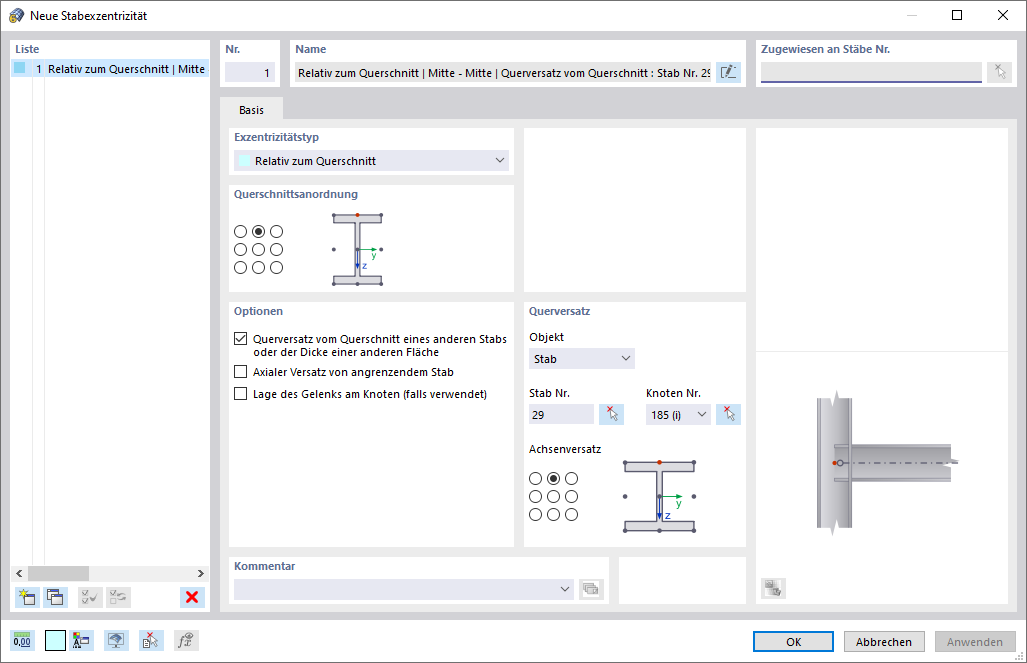Select top-left Querschnittsanordnung radio
This screenshot has height=663, width=1027.
tap(240, 231)
